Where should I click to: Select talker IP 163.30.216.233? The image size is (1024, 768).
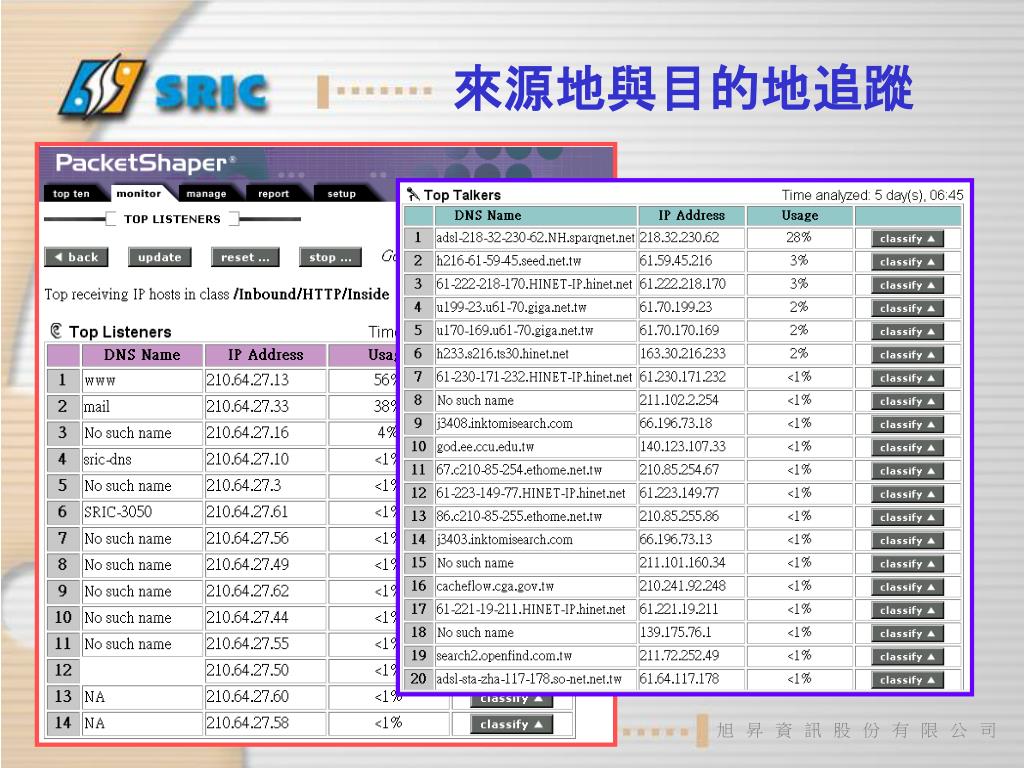(x=682, y=354)
